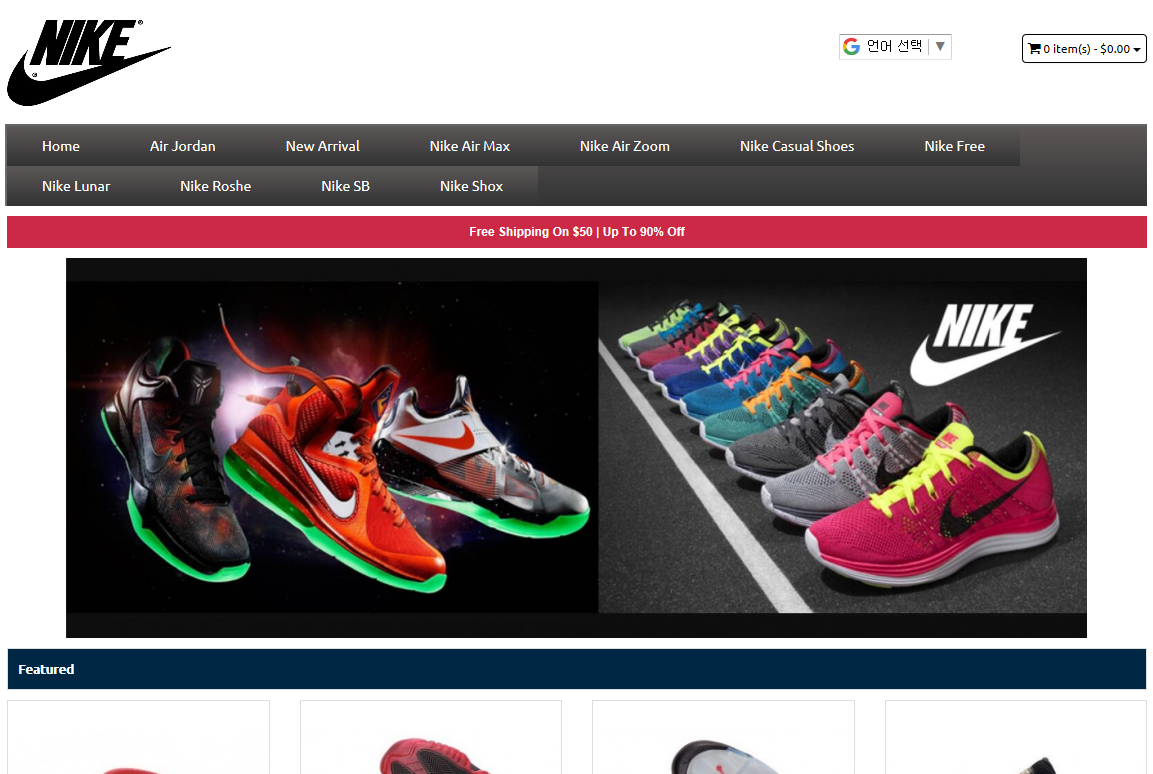The width and height of the screenshot is (1153, 774).
Task: Open the second featured product with red shoe
Action: [431, 737]
